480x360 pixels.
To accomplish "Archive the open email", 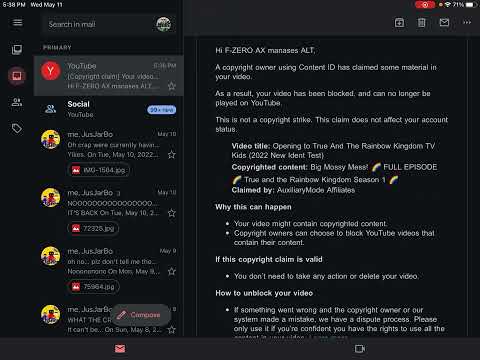I will coord(399,23).
